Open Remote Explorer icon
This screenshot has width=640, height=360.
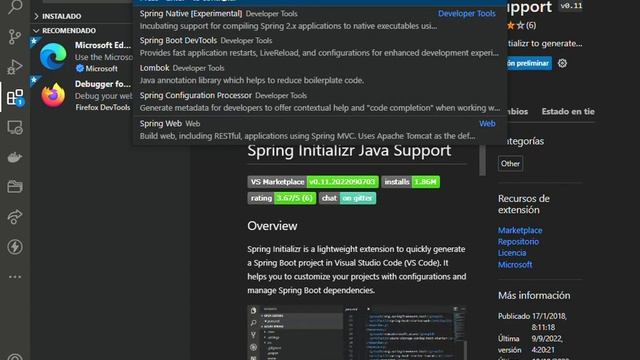click(15, 128)
